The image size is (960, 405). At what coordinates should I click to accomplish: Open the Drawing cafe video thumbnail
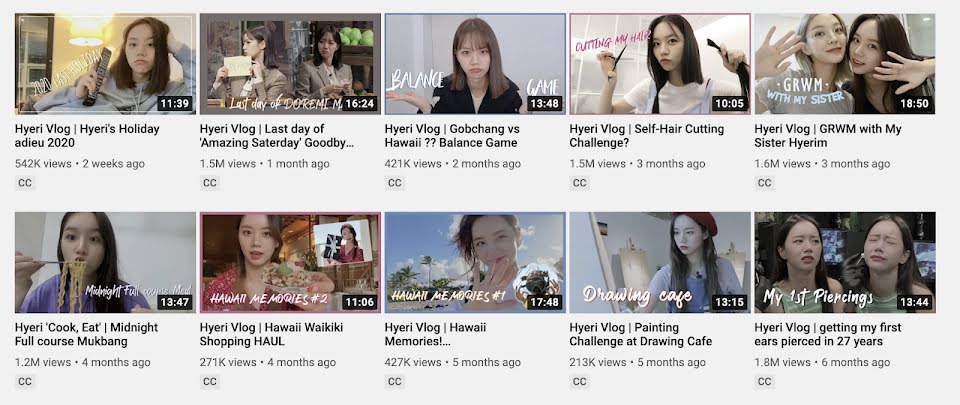pyautogui.click(x=660, y=262)
